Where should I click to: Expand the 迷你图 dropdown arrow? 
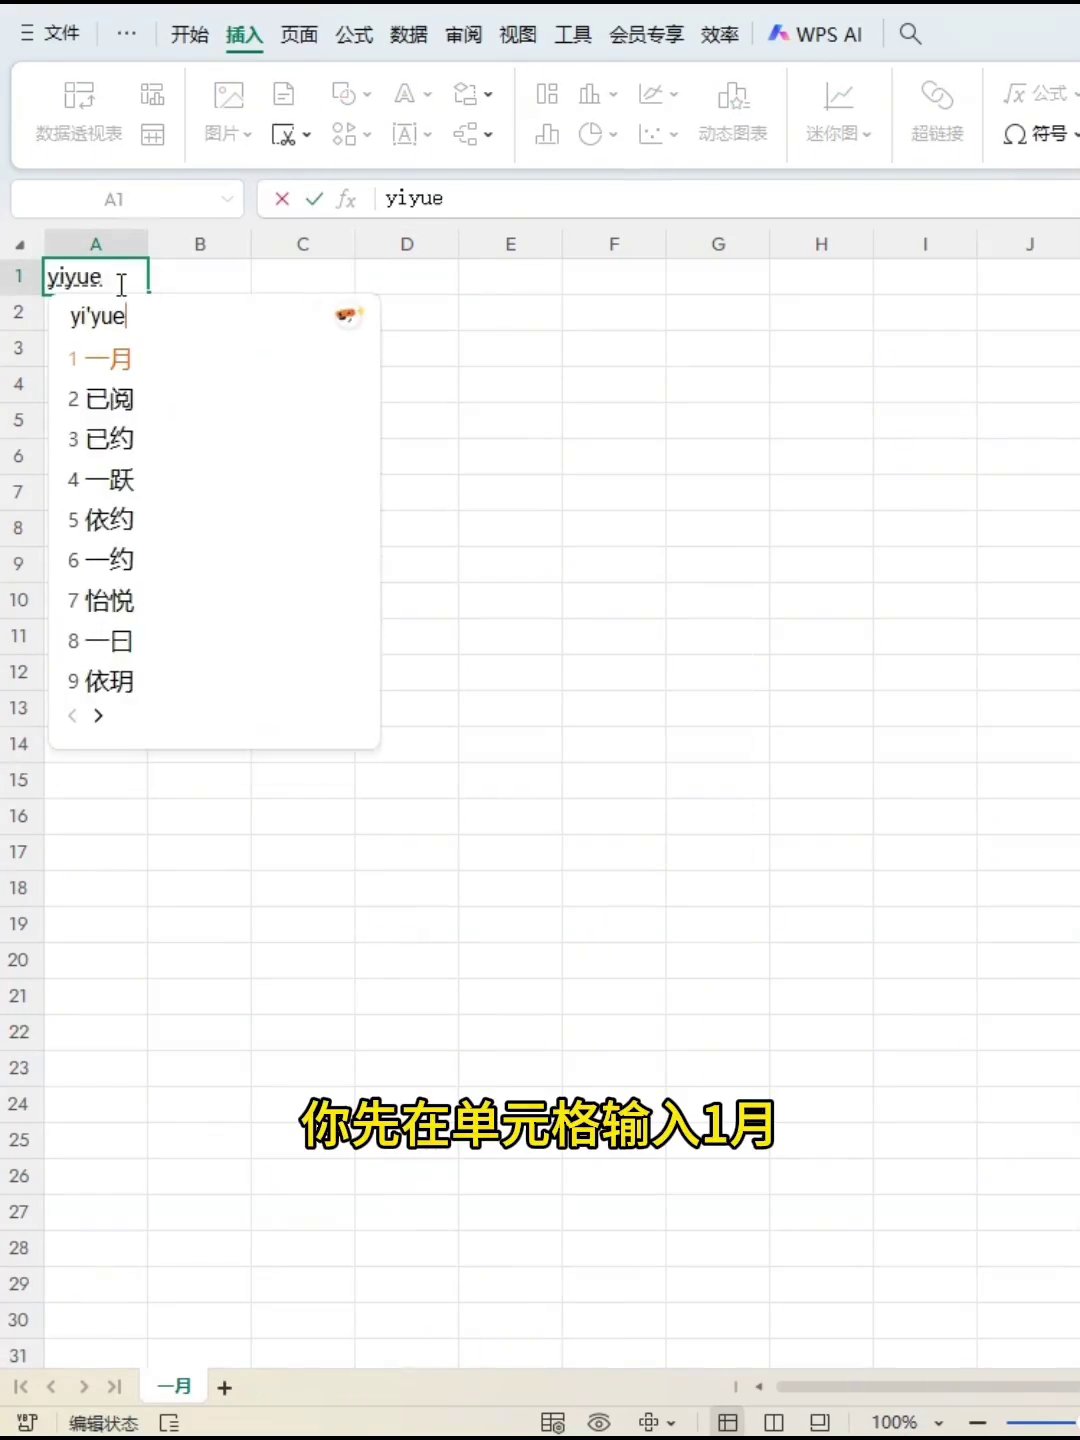[867, 134]
